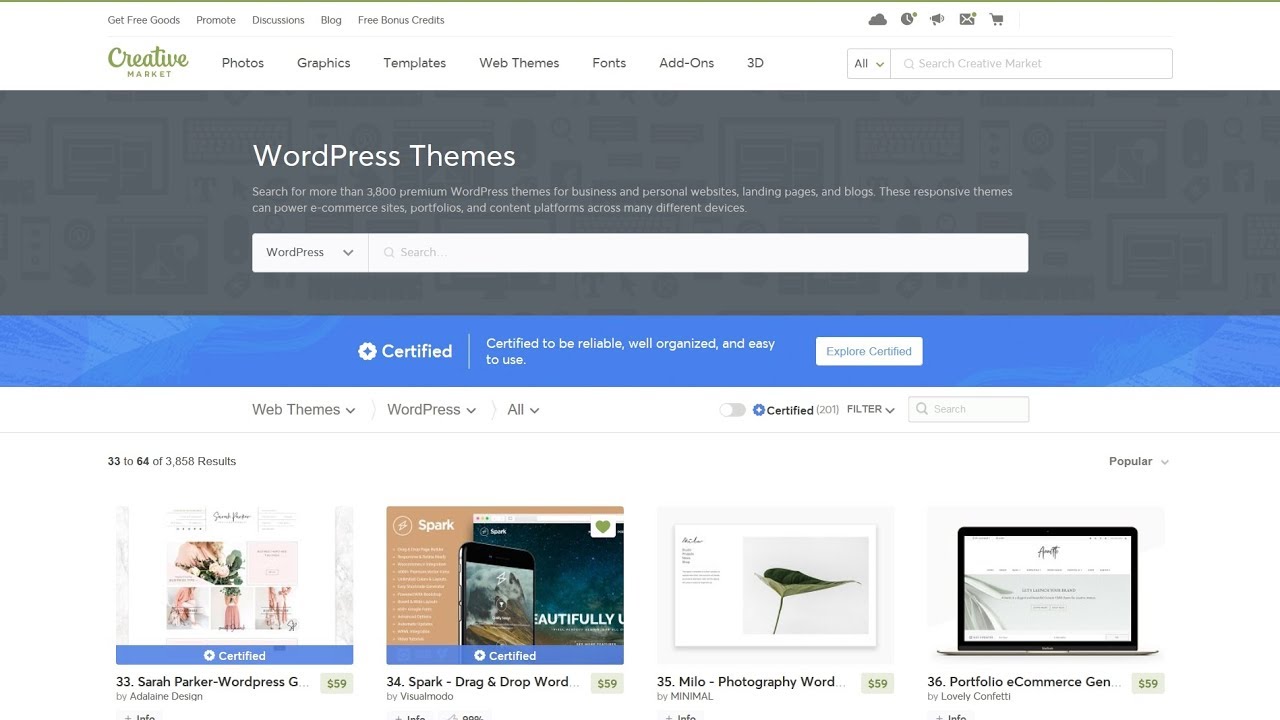1280x720 pixels.
Task: Open the Add-Ons menu
Action: pyautogui.click(x=687, y=63)
